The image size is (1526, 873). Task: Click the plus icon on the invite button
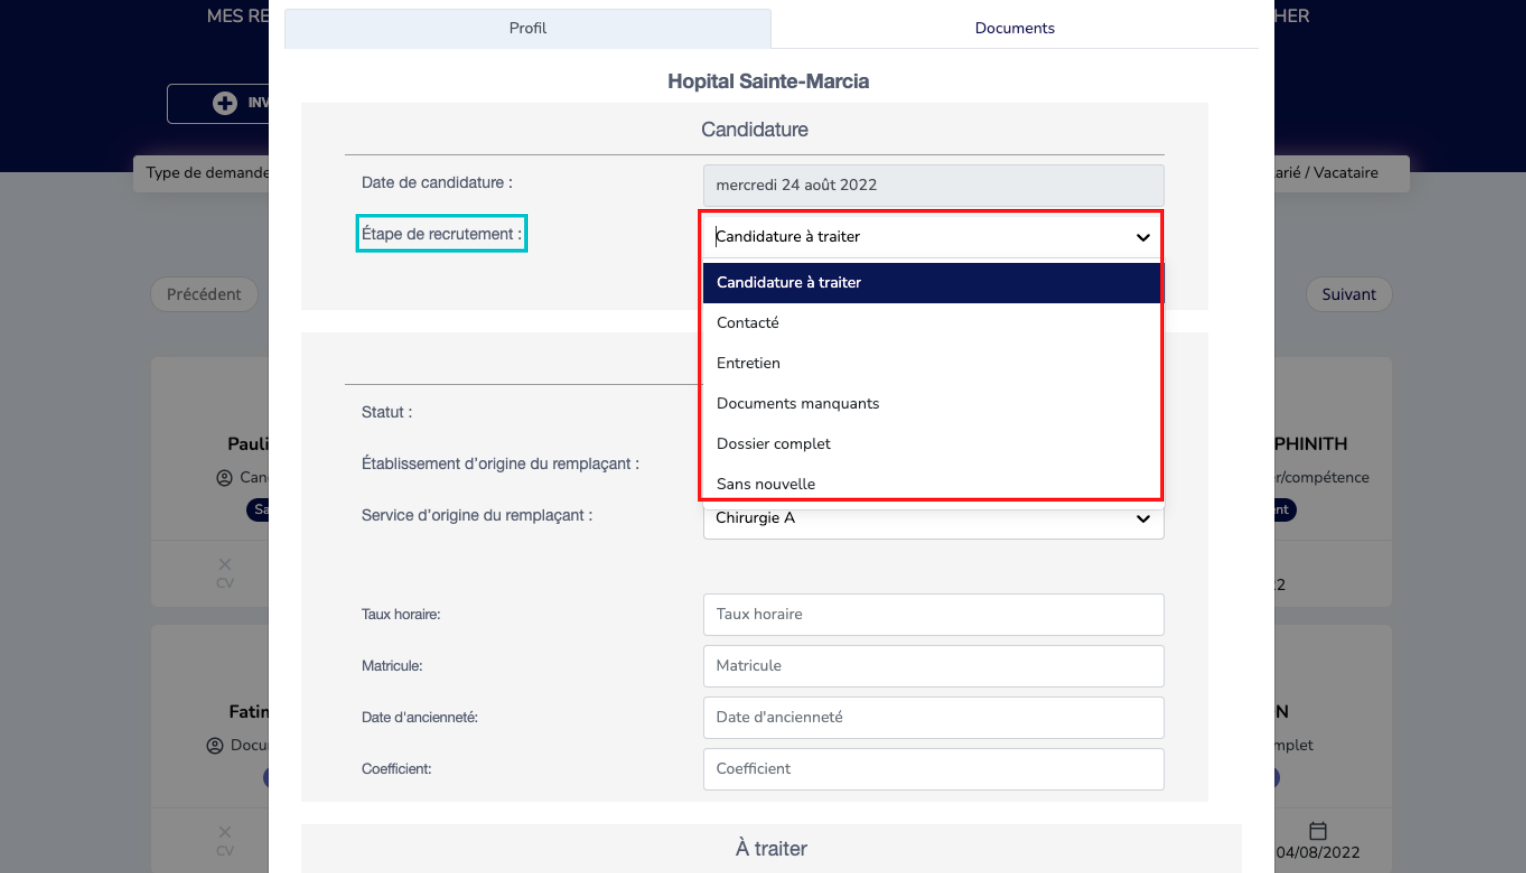[225, 103]
